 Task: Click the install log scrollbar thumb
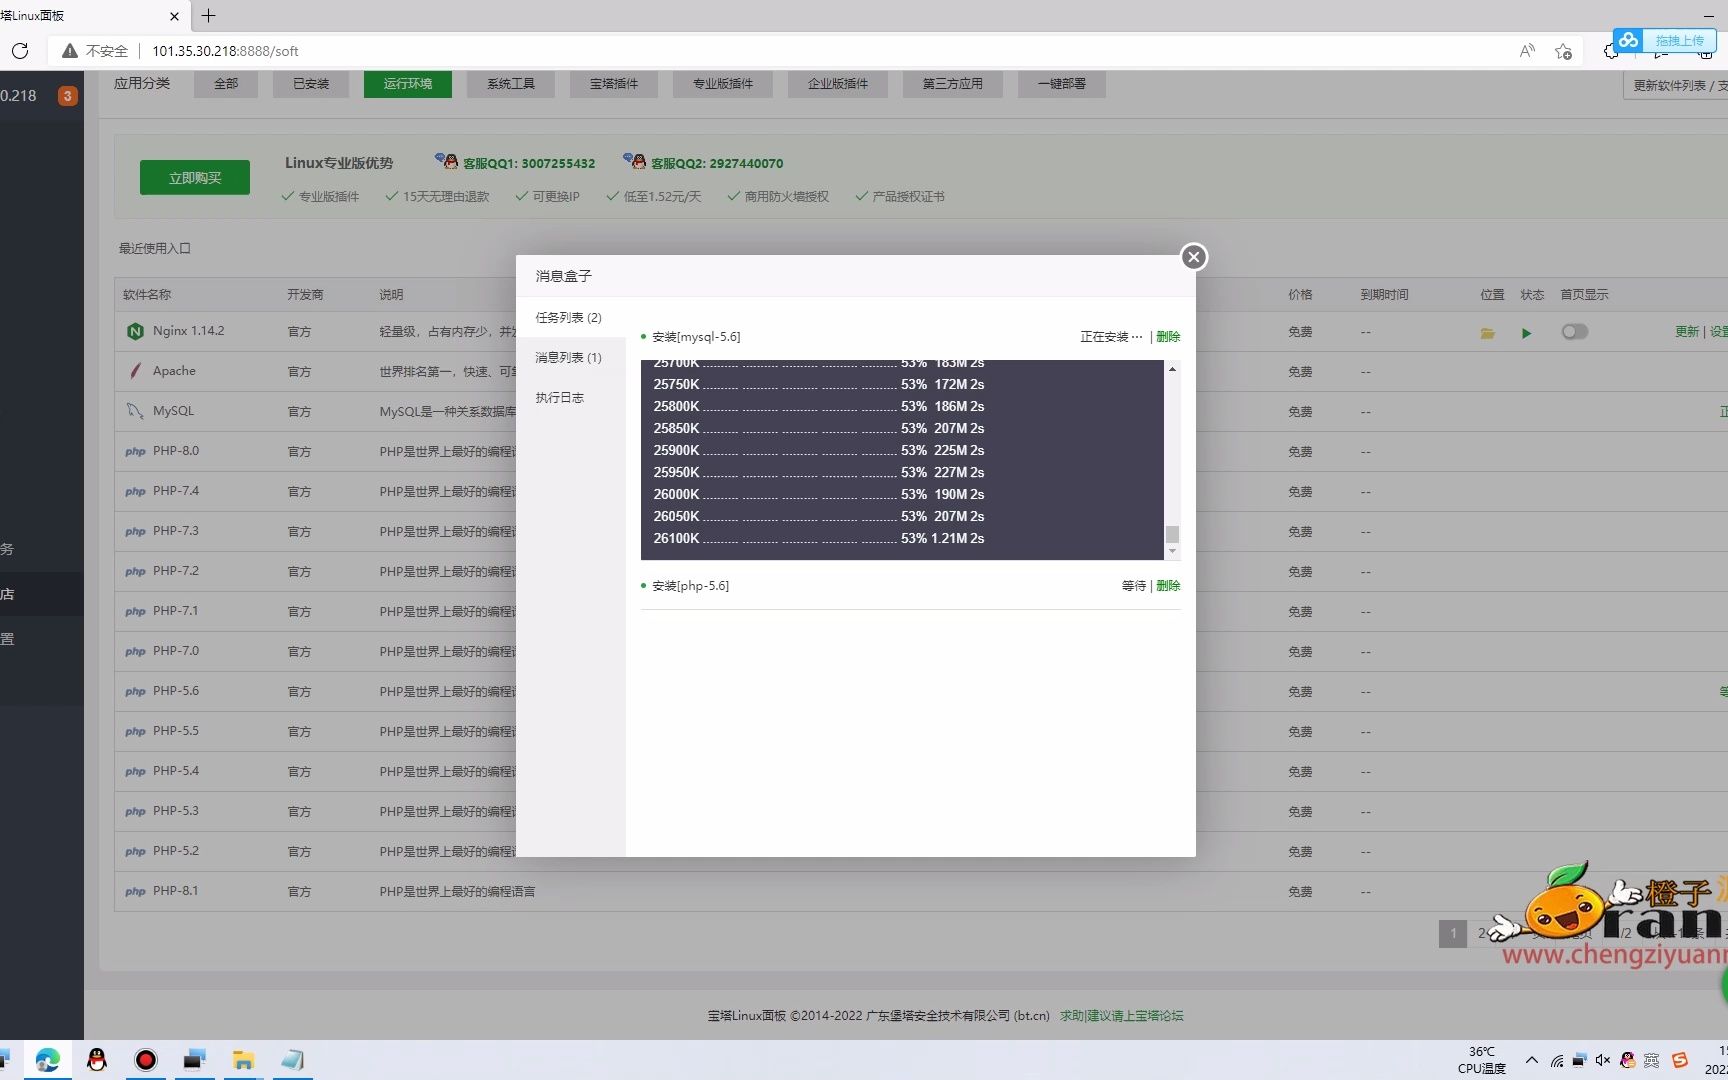coord(1172,534)
